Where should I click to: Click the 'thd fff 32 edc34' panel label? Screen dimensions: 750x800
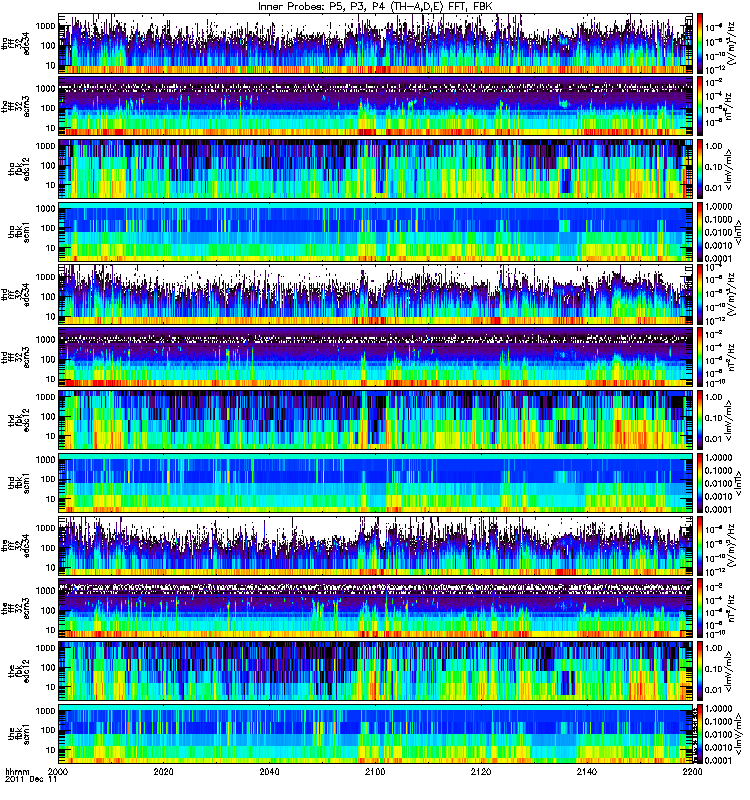click(x=15, y=295)
